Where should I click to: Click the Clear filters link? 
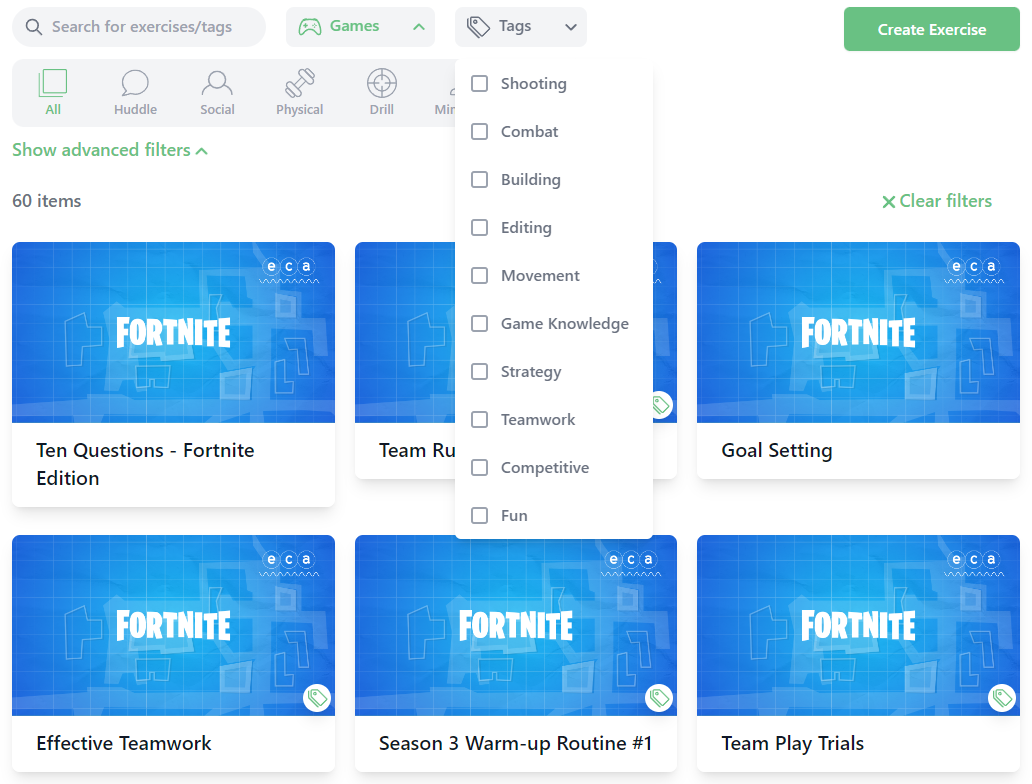point(937,201)
